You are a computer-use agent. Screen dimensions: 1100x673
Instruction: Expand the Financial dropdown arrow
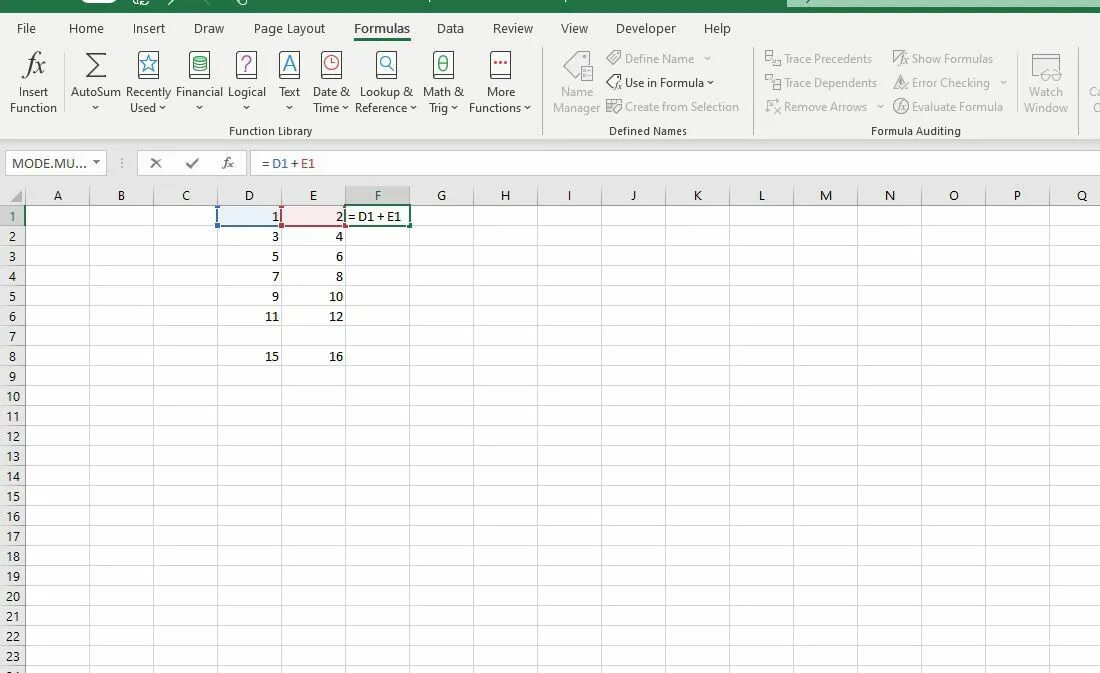199,108
